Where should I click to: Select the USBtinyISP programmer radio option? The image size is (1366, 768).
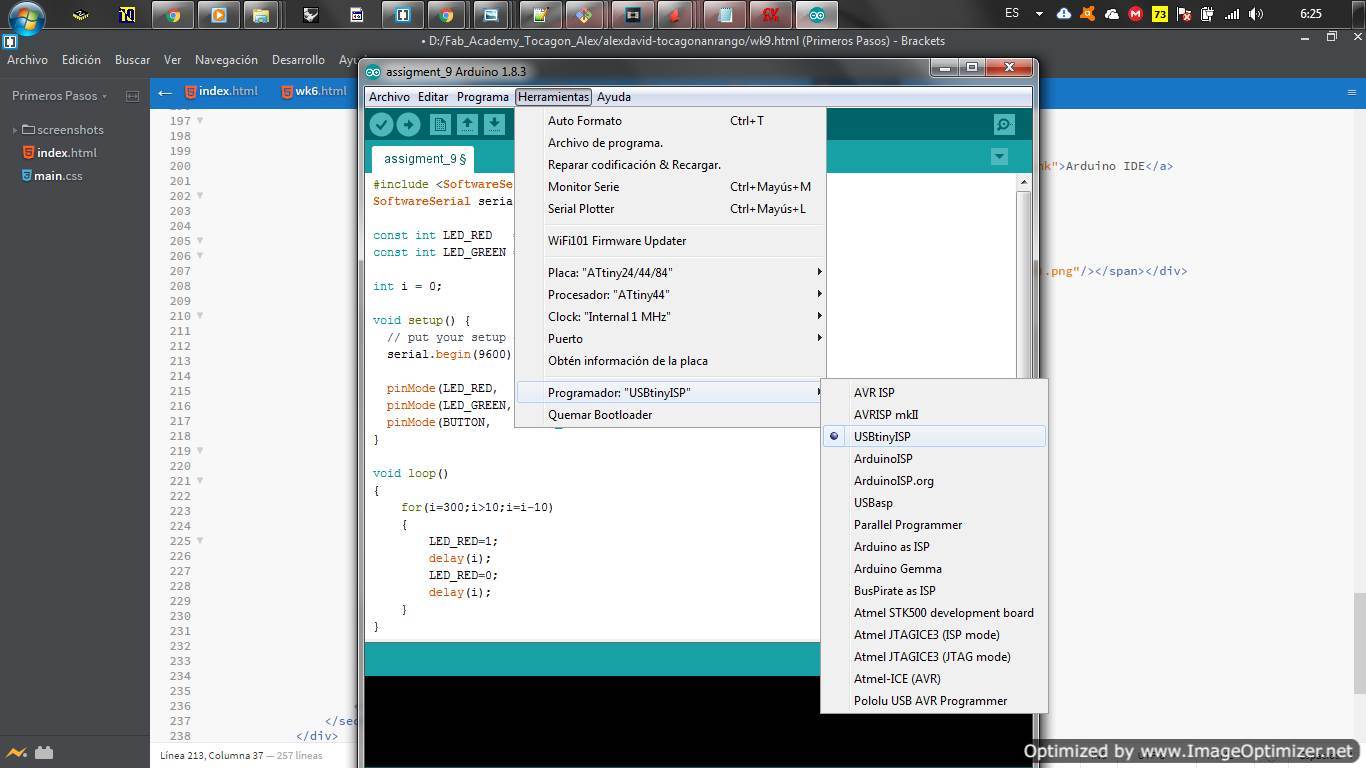click(934, 437)
